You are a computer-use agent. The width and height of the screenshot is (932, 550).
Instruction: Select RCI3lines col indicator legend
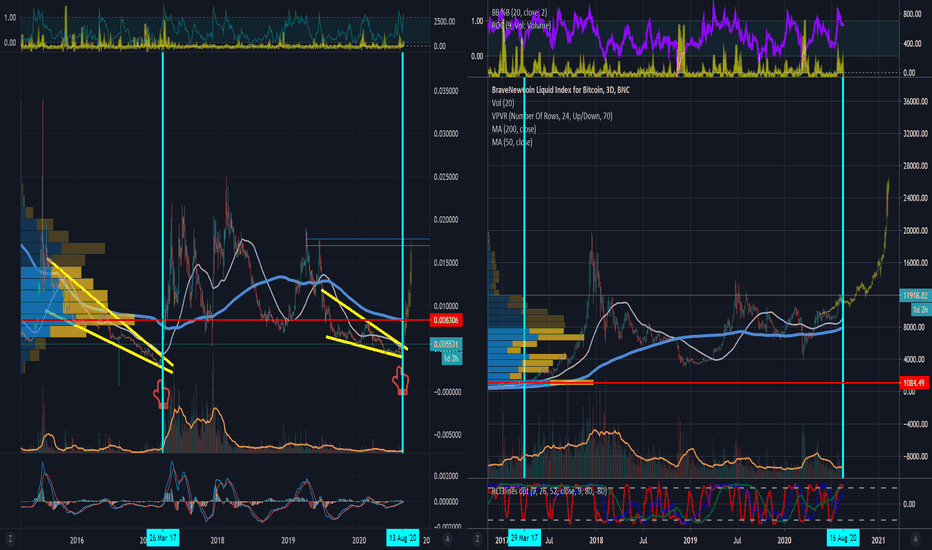[549, 491]
